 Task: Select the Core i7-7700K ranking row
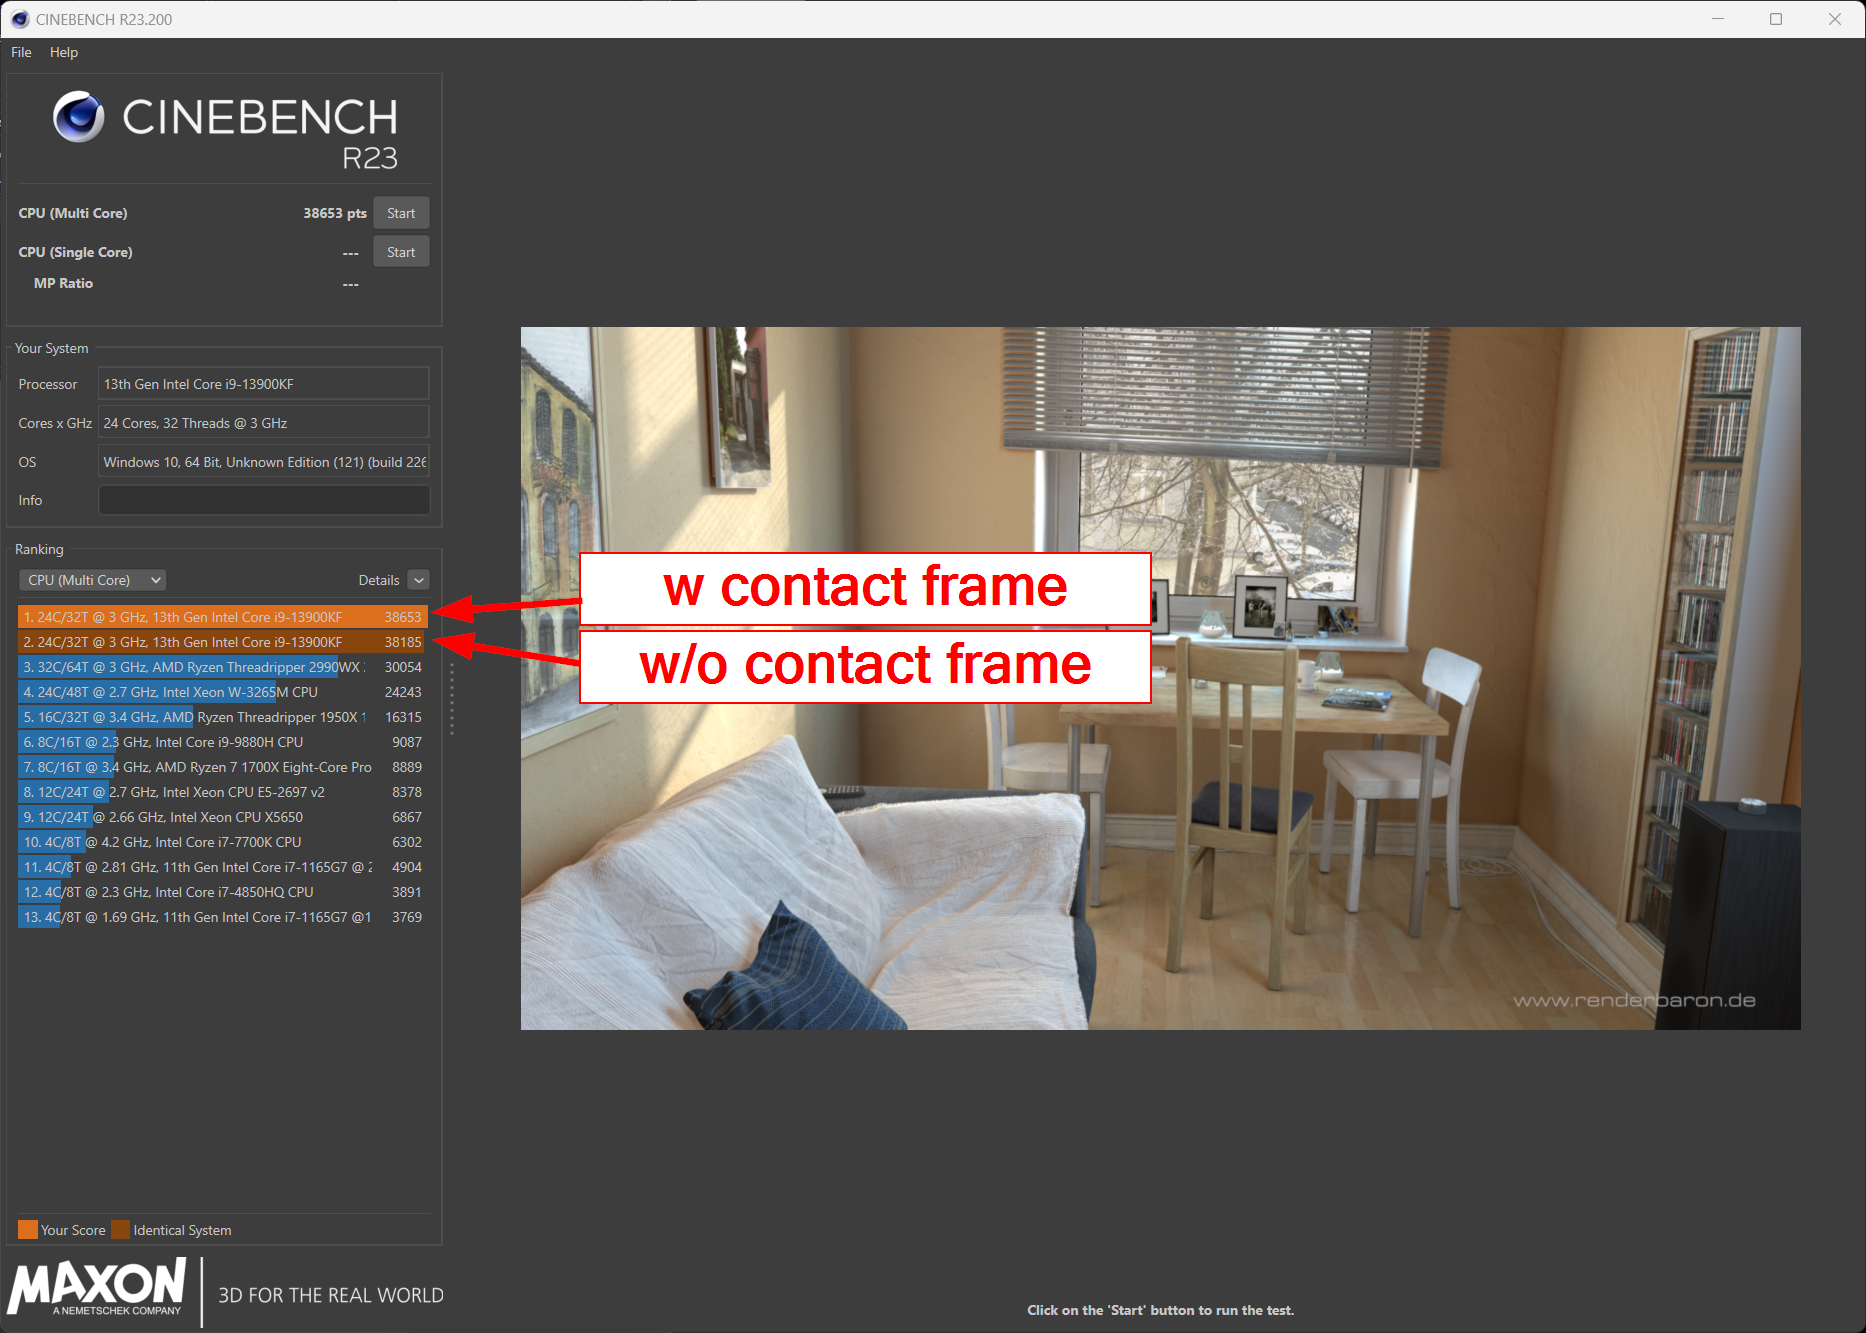222,842
